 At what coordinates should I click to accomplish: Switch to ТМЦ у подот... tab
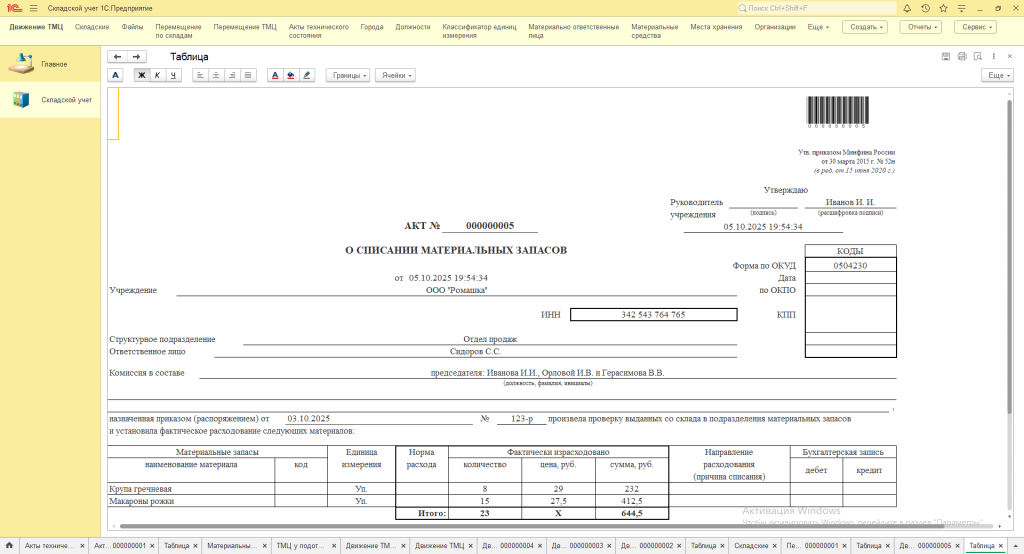300,546
